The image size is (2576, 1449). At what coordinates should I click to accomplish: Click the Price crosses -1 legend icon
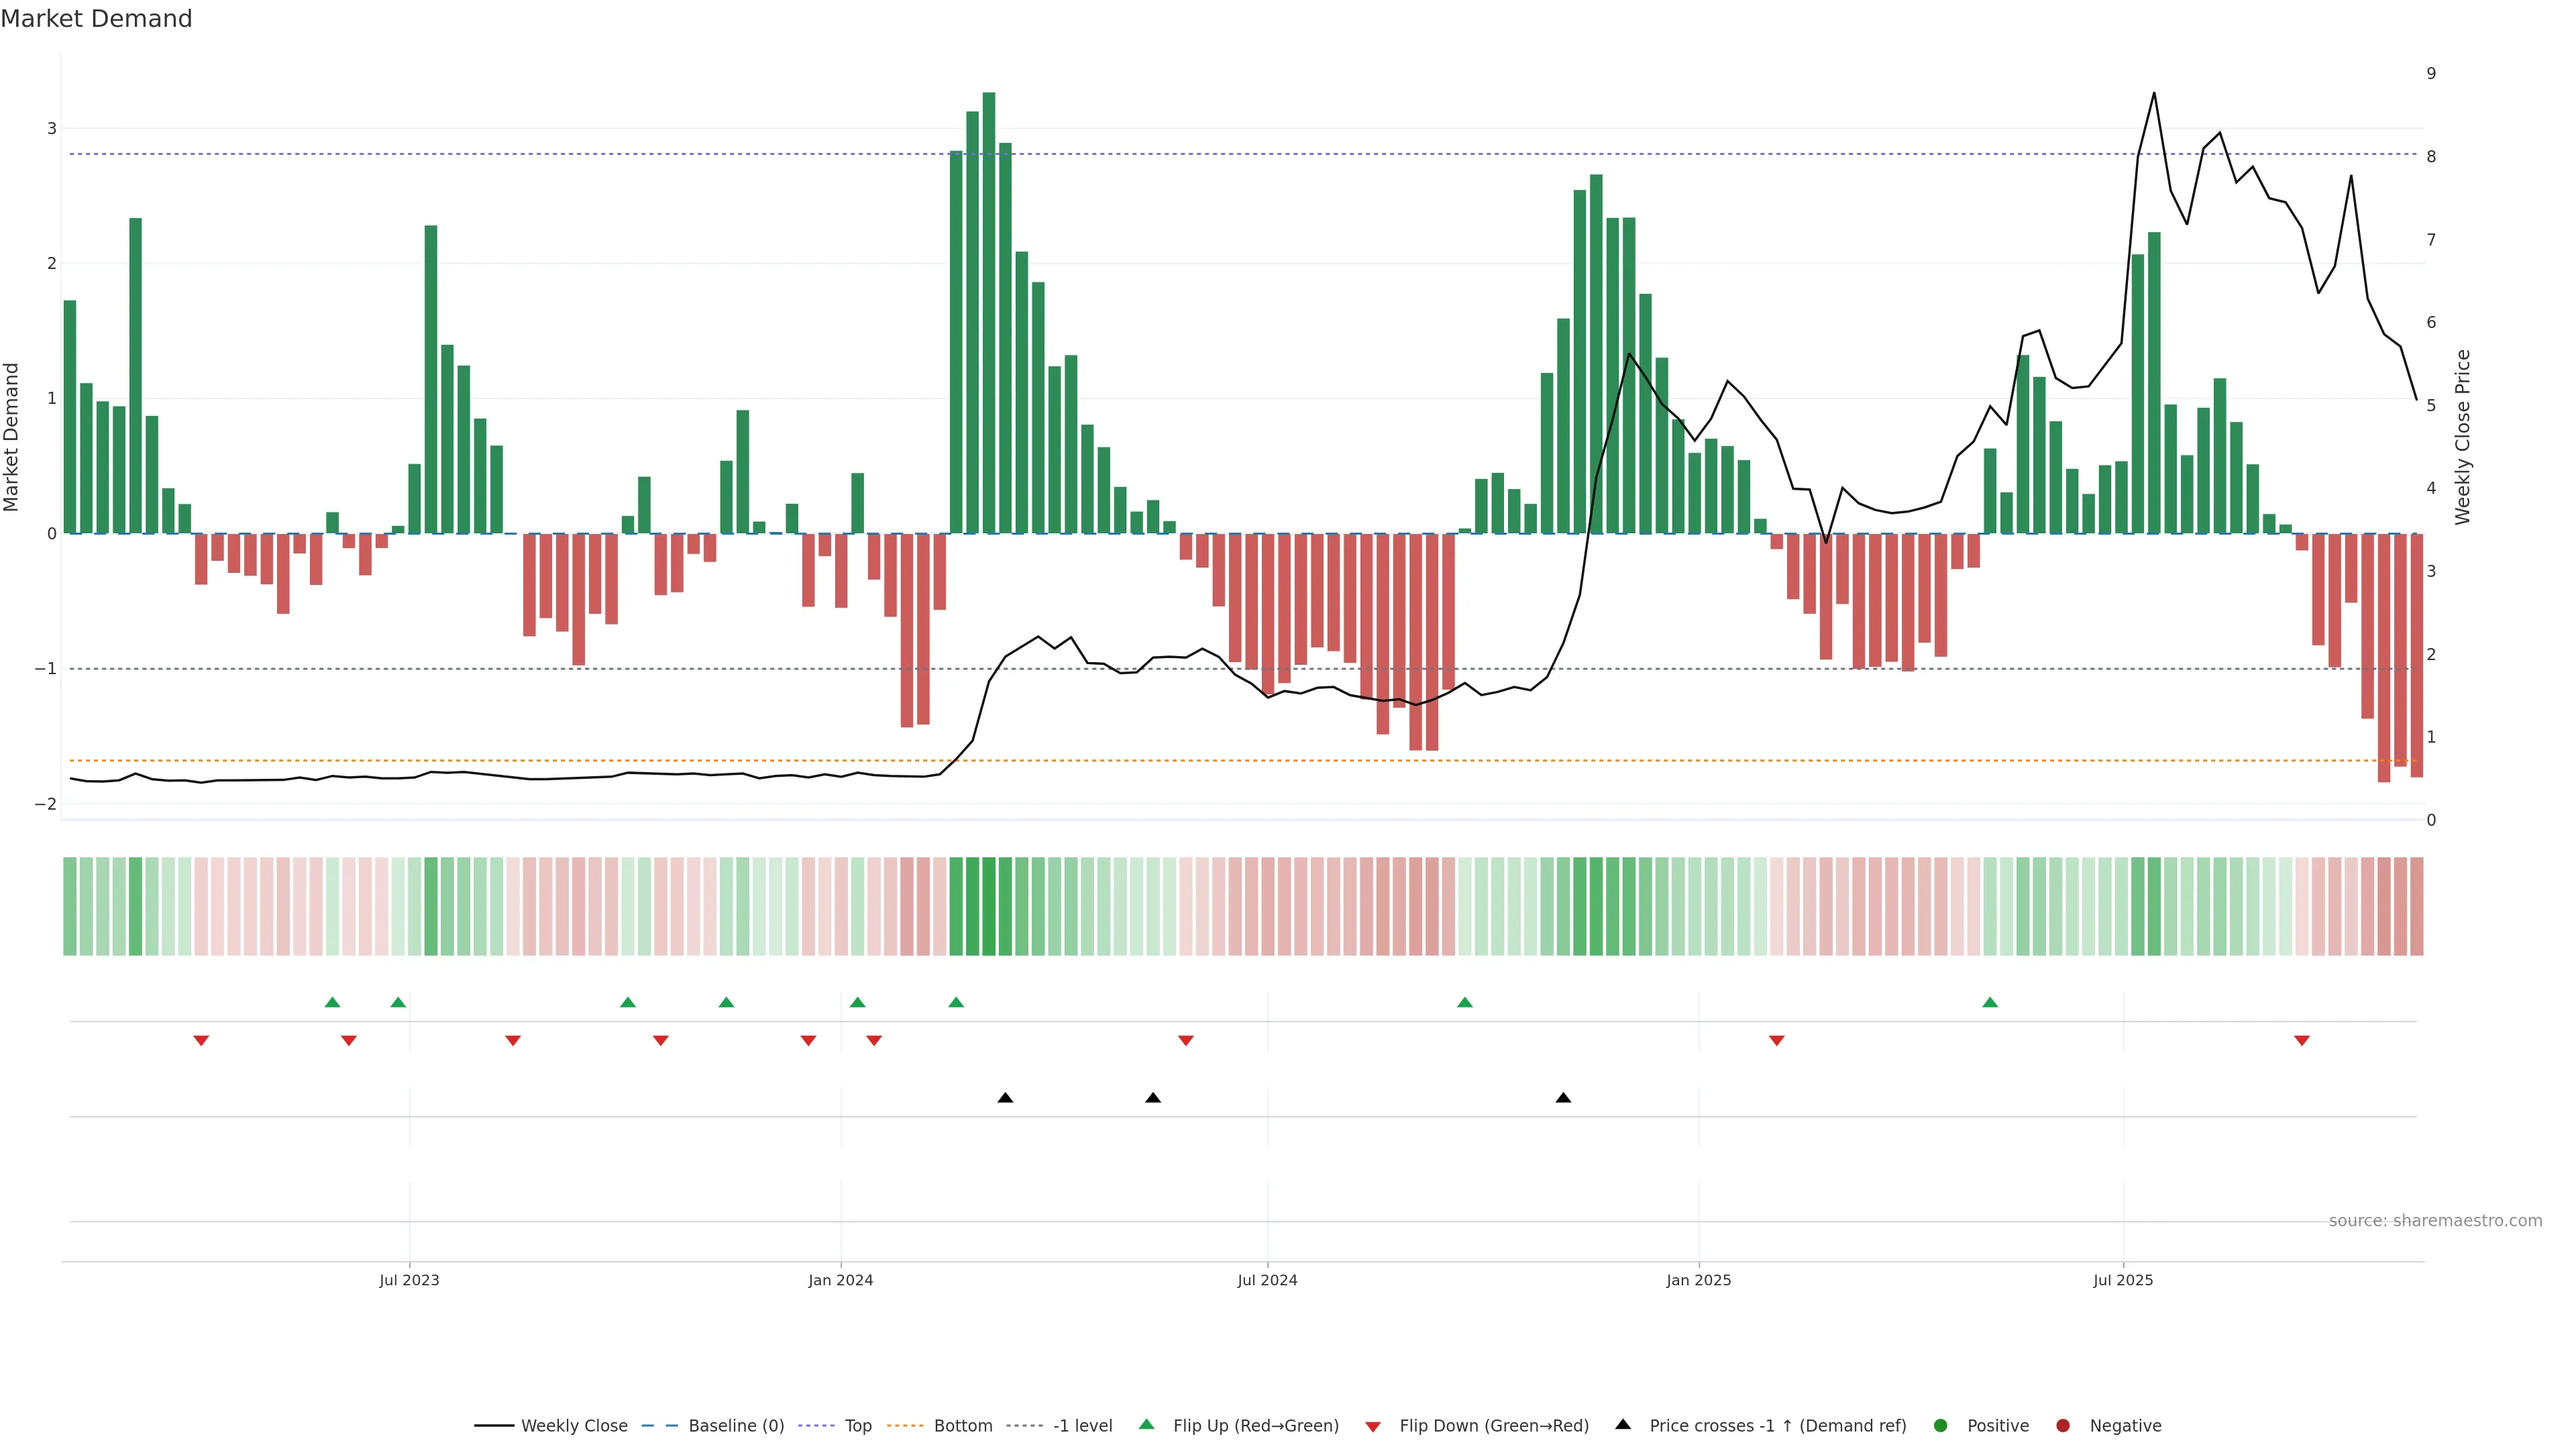[x=1623, y=1425]
